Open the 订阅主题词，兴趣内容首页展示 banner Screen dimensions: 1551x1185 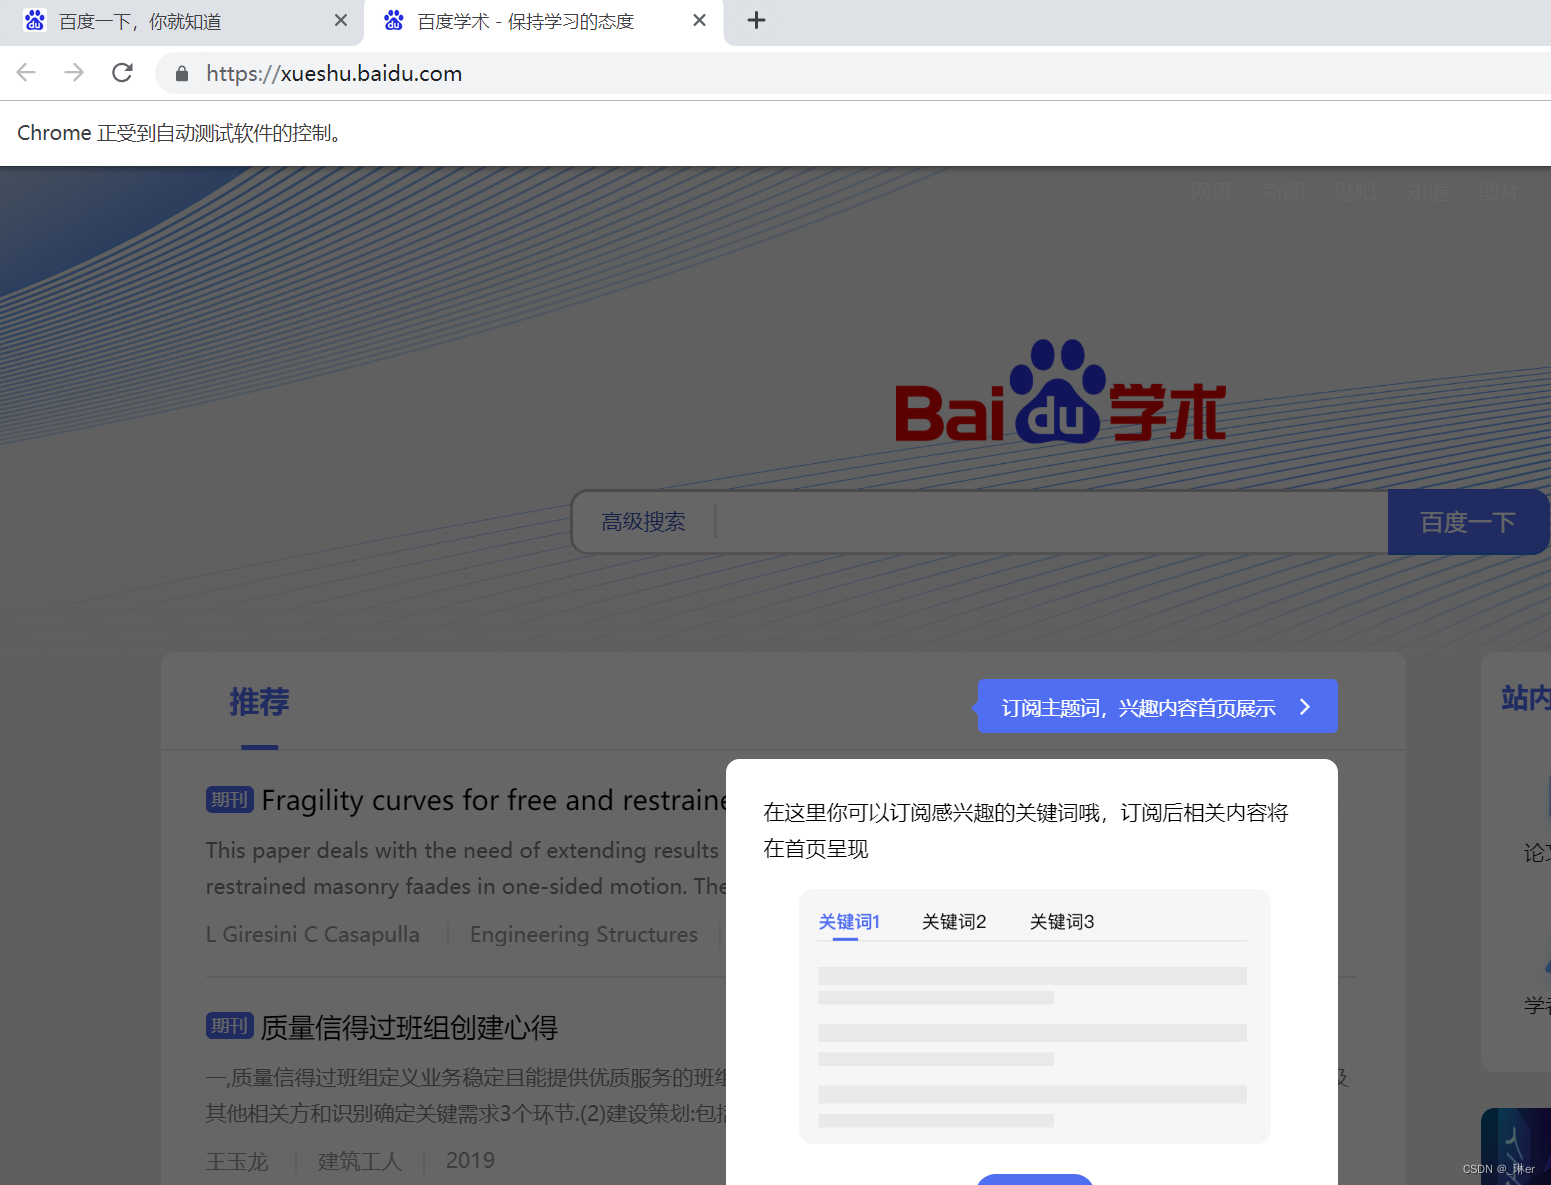coord(1157,707)
